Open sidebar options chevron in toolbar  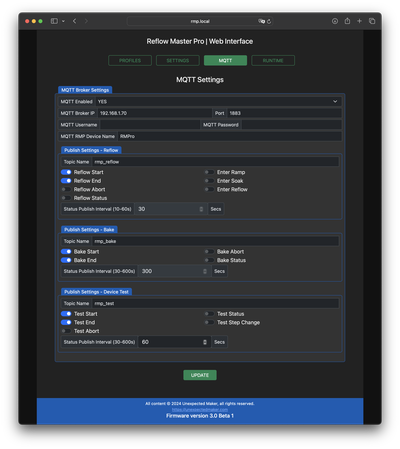pos(63,21)
